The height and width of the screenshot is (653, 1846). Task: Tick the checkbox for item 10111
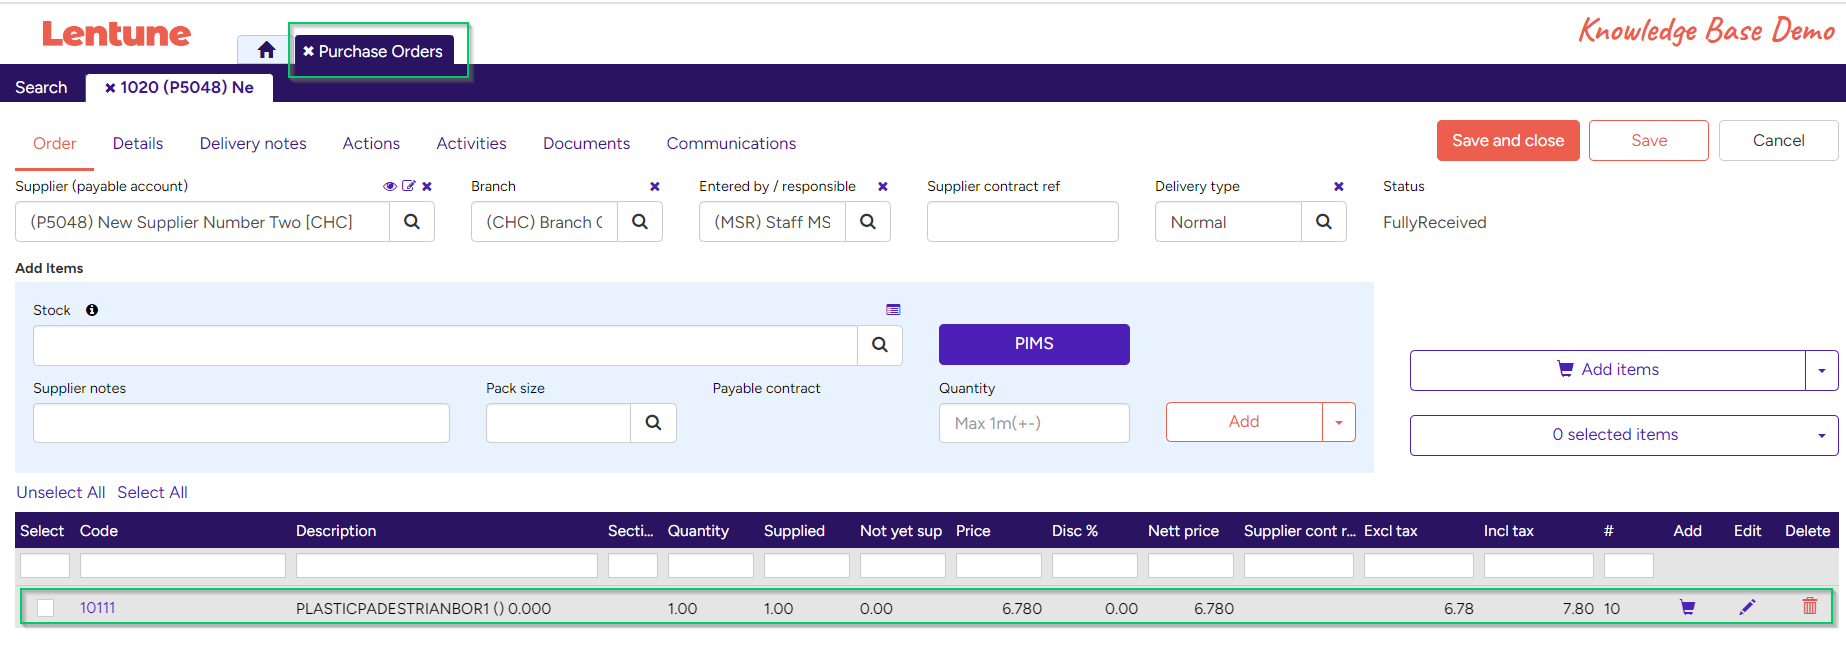pos(46,608)
